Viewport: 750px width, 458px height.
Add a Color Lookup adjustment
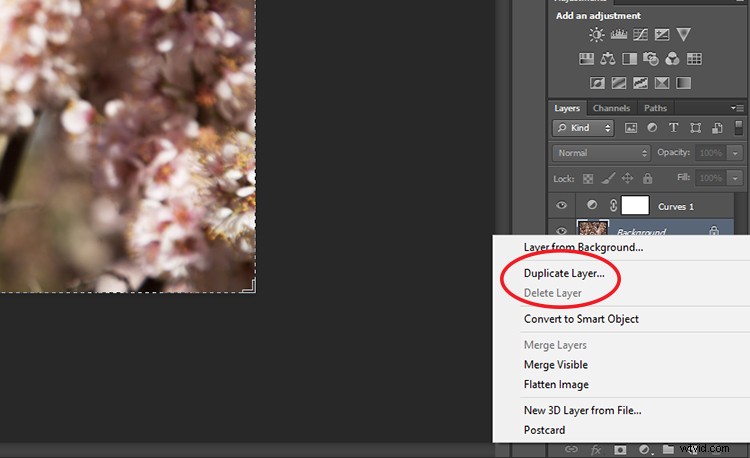click(694, 59)
